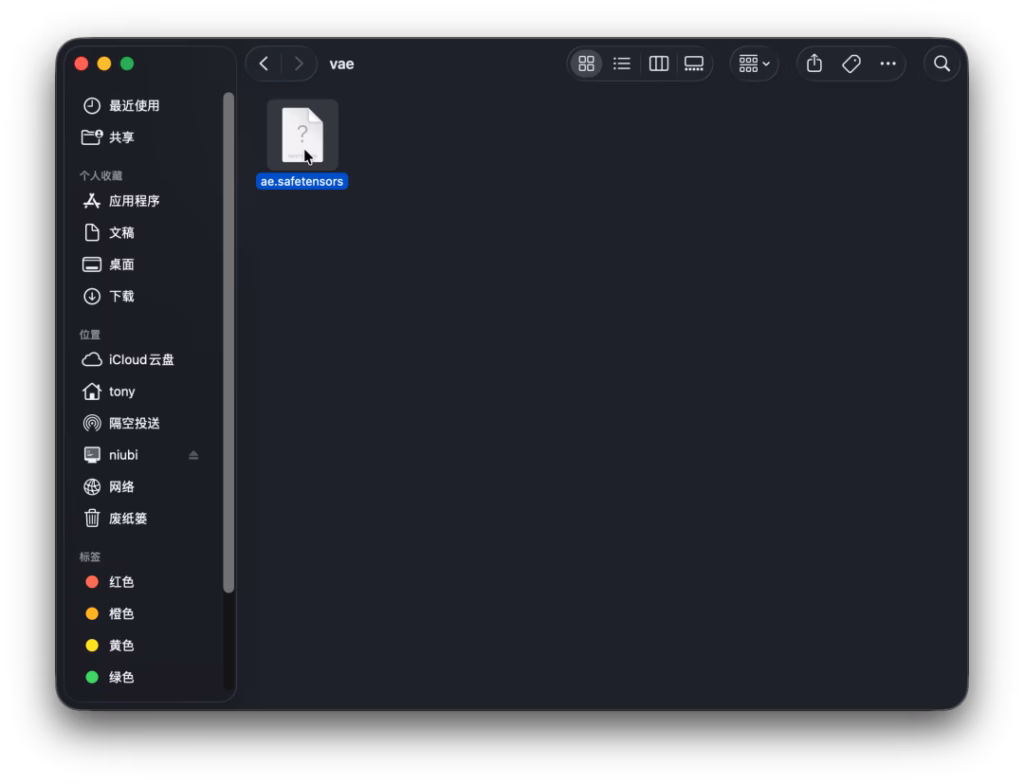Select the ae.safetensors file icon

coord(302,135)
